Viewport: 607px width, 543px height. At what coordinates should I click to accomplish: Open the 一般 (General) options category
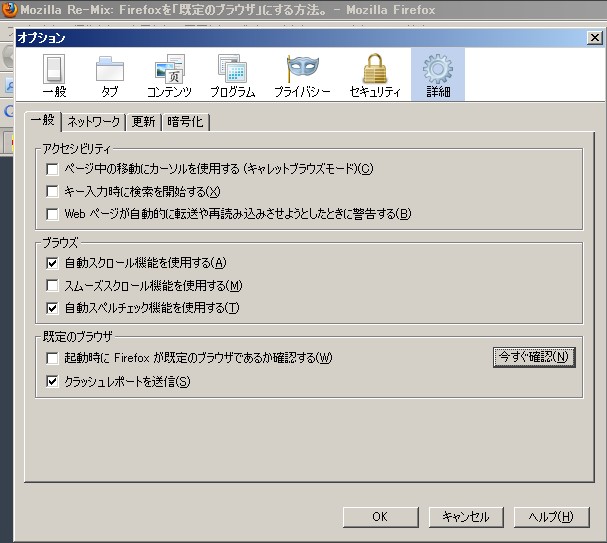pos(54,75)
